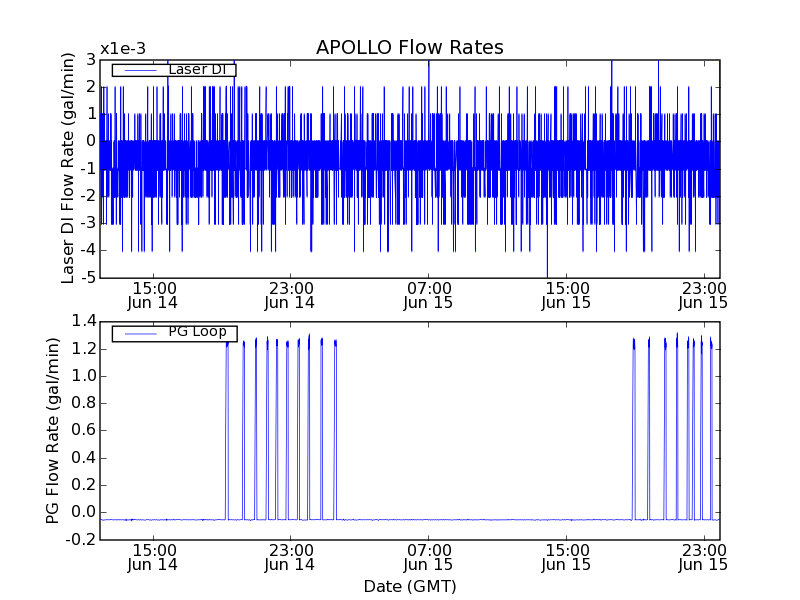Click the "Date (GMT)" x-axis label
The image size is (800, 600).
(409, 586)
